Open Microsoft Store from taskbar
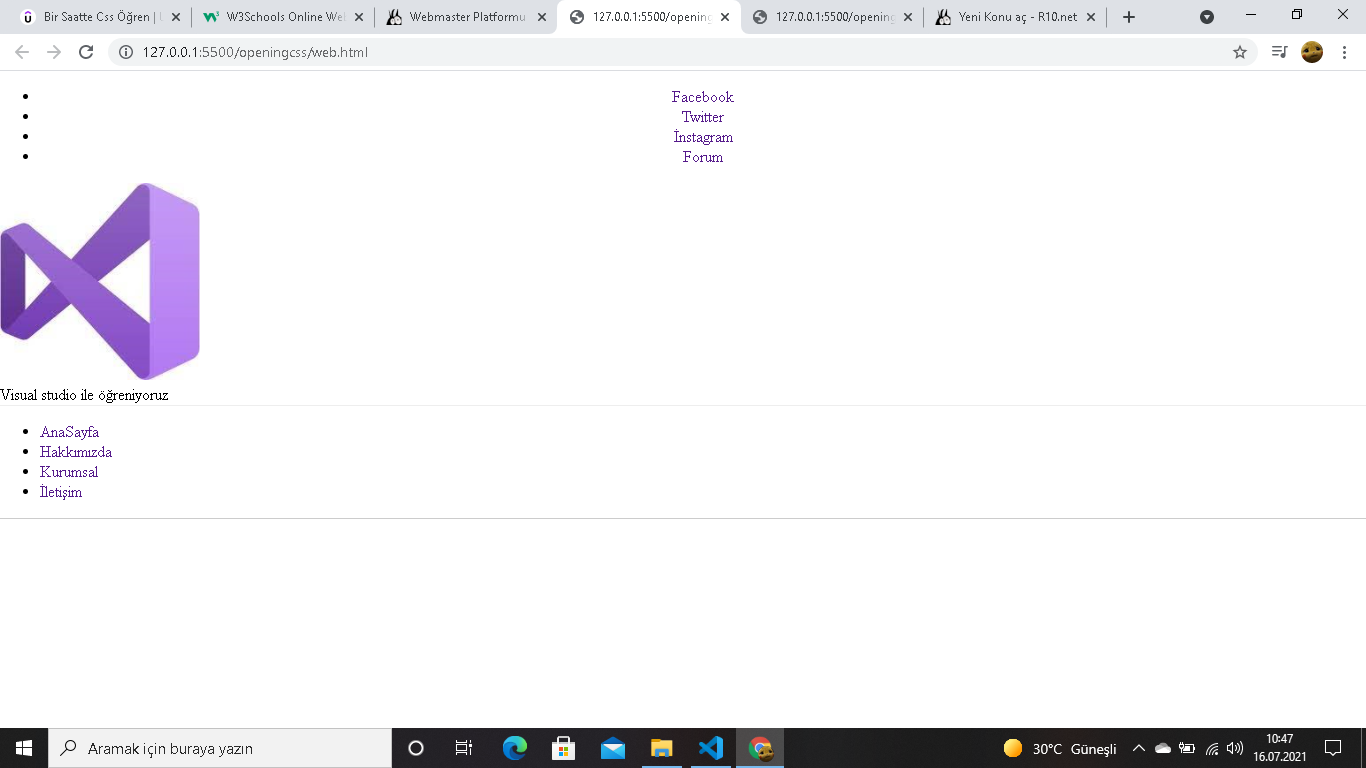Image resolution: width=1366 pixels, height=768 pixels. tap(564, 748)
